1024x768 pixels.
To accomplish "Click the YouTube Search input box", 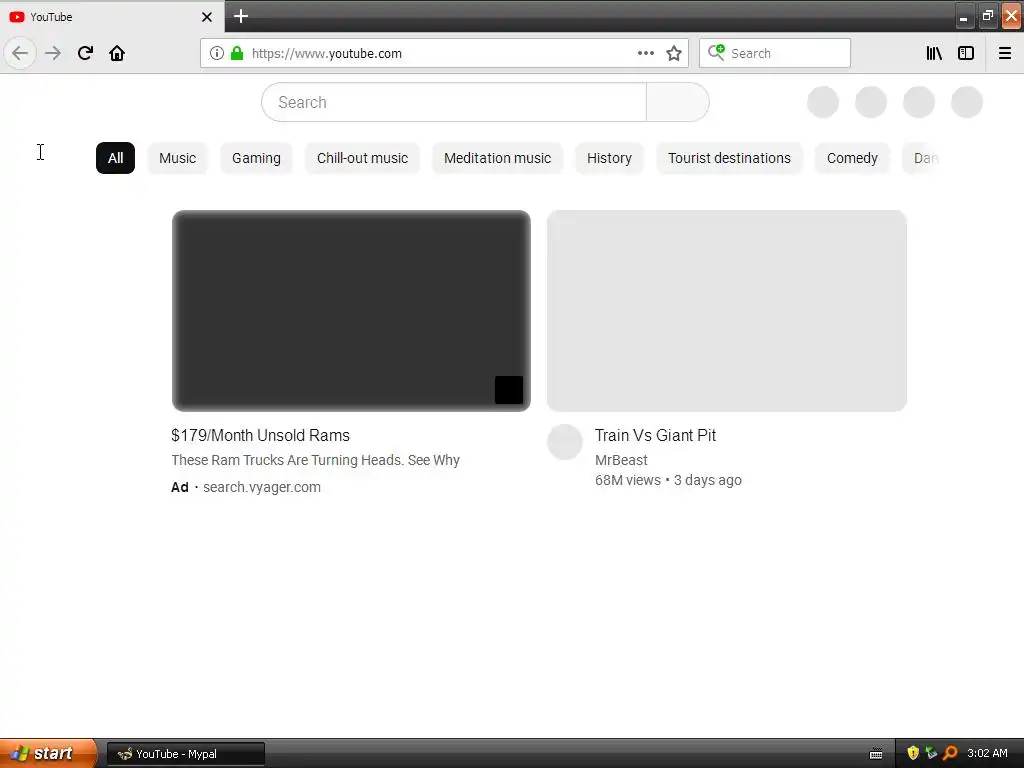I will (x=454, y=102).
